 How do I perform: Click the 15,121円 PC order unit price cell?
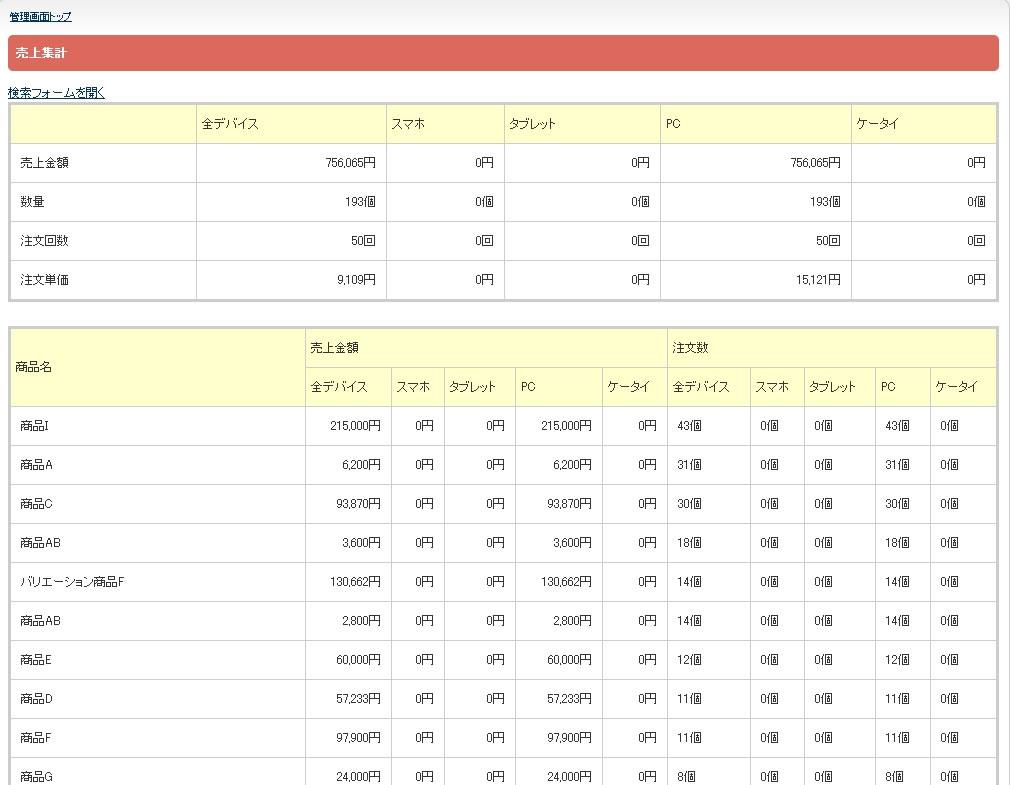point(817,280)
